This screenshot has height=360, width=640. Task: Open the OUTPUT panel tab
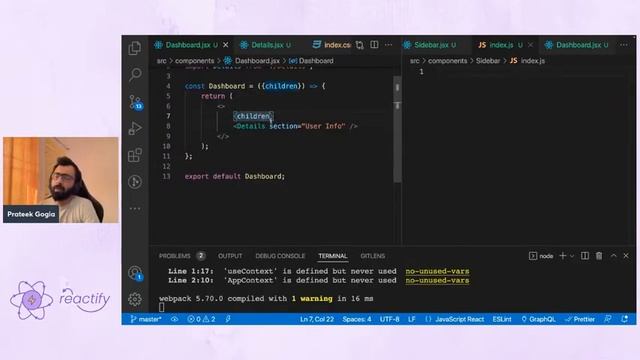(x=230, y=256)
